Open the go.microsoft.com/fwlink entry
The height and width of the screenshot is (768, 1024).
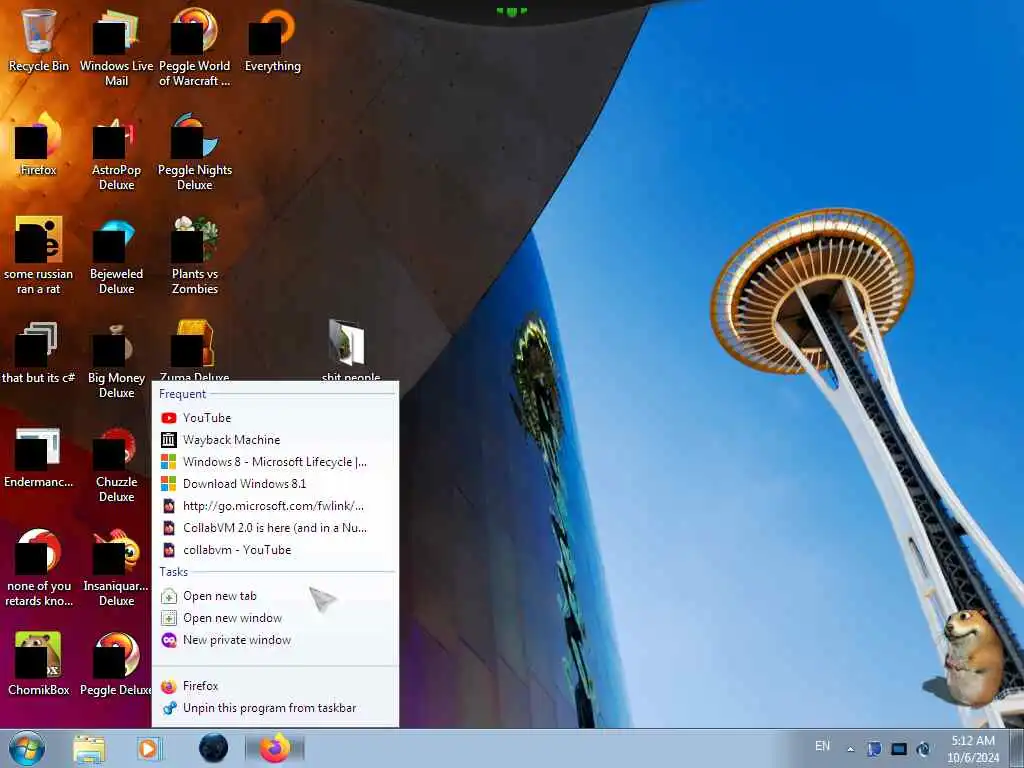[x=275, y=506]
